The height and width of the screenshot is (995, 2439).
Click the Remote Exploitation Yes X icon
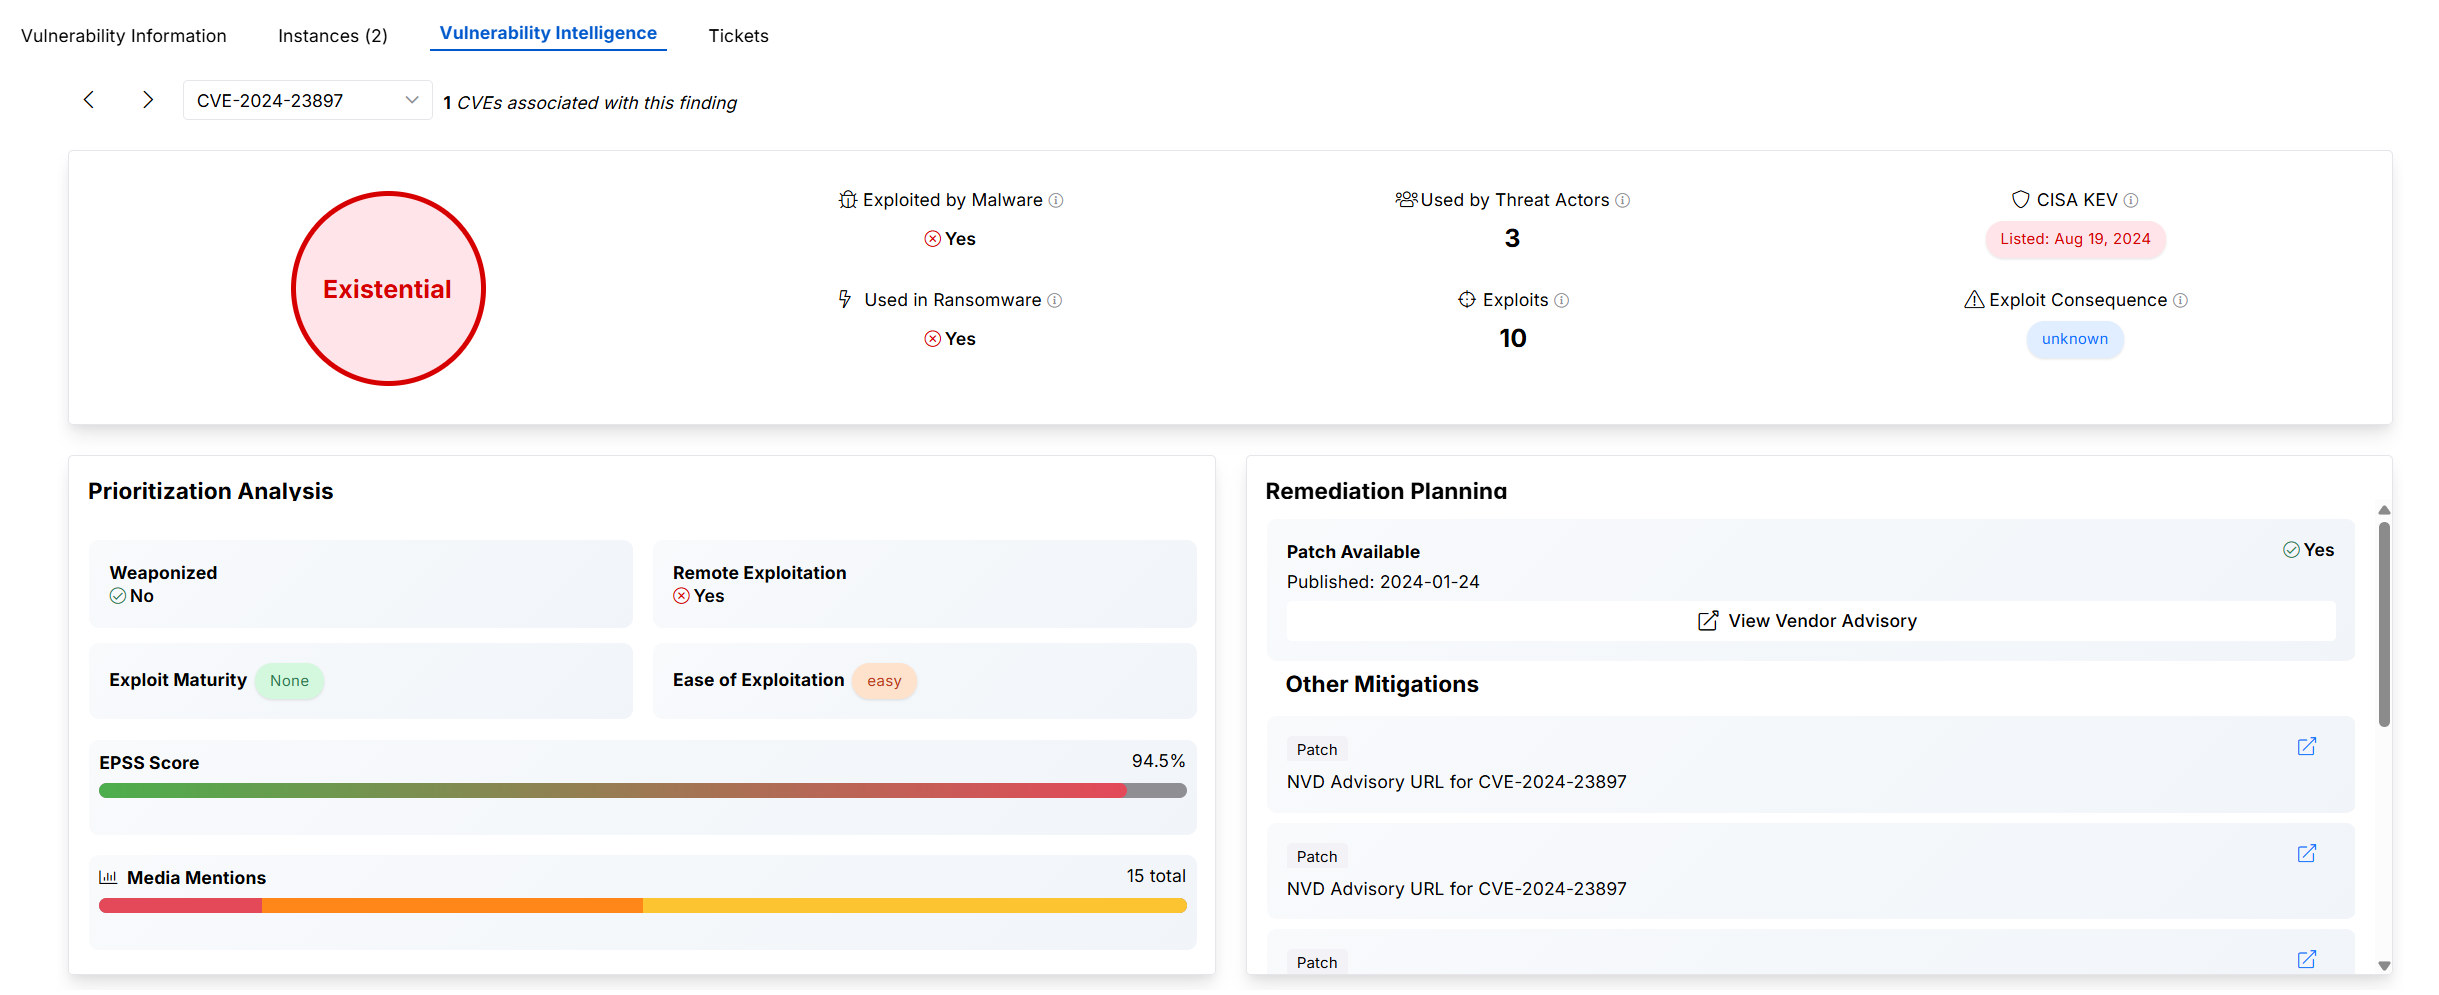coord(682,596)
